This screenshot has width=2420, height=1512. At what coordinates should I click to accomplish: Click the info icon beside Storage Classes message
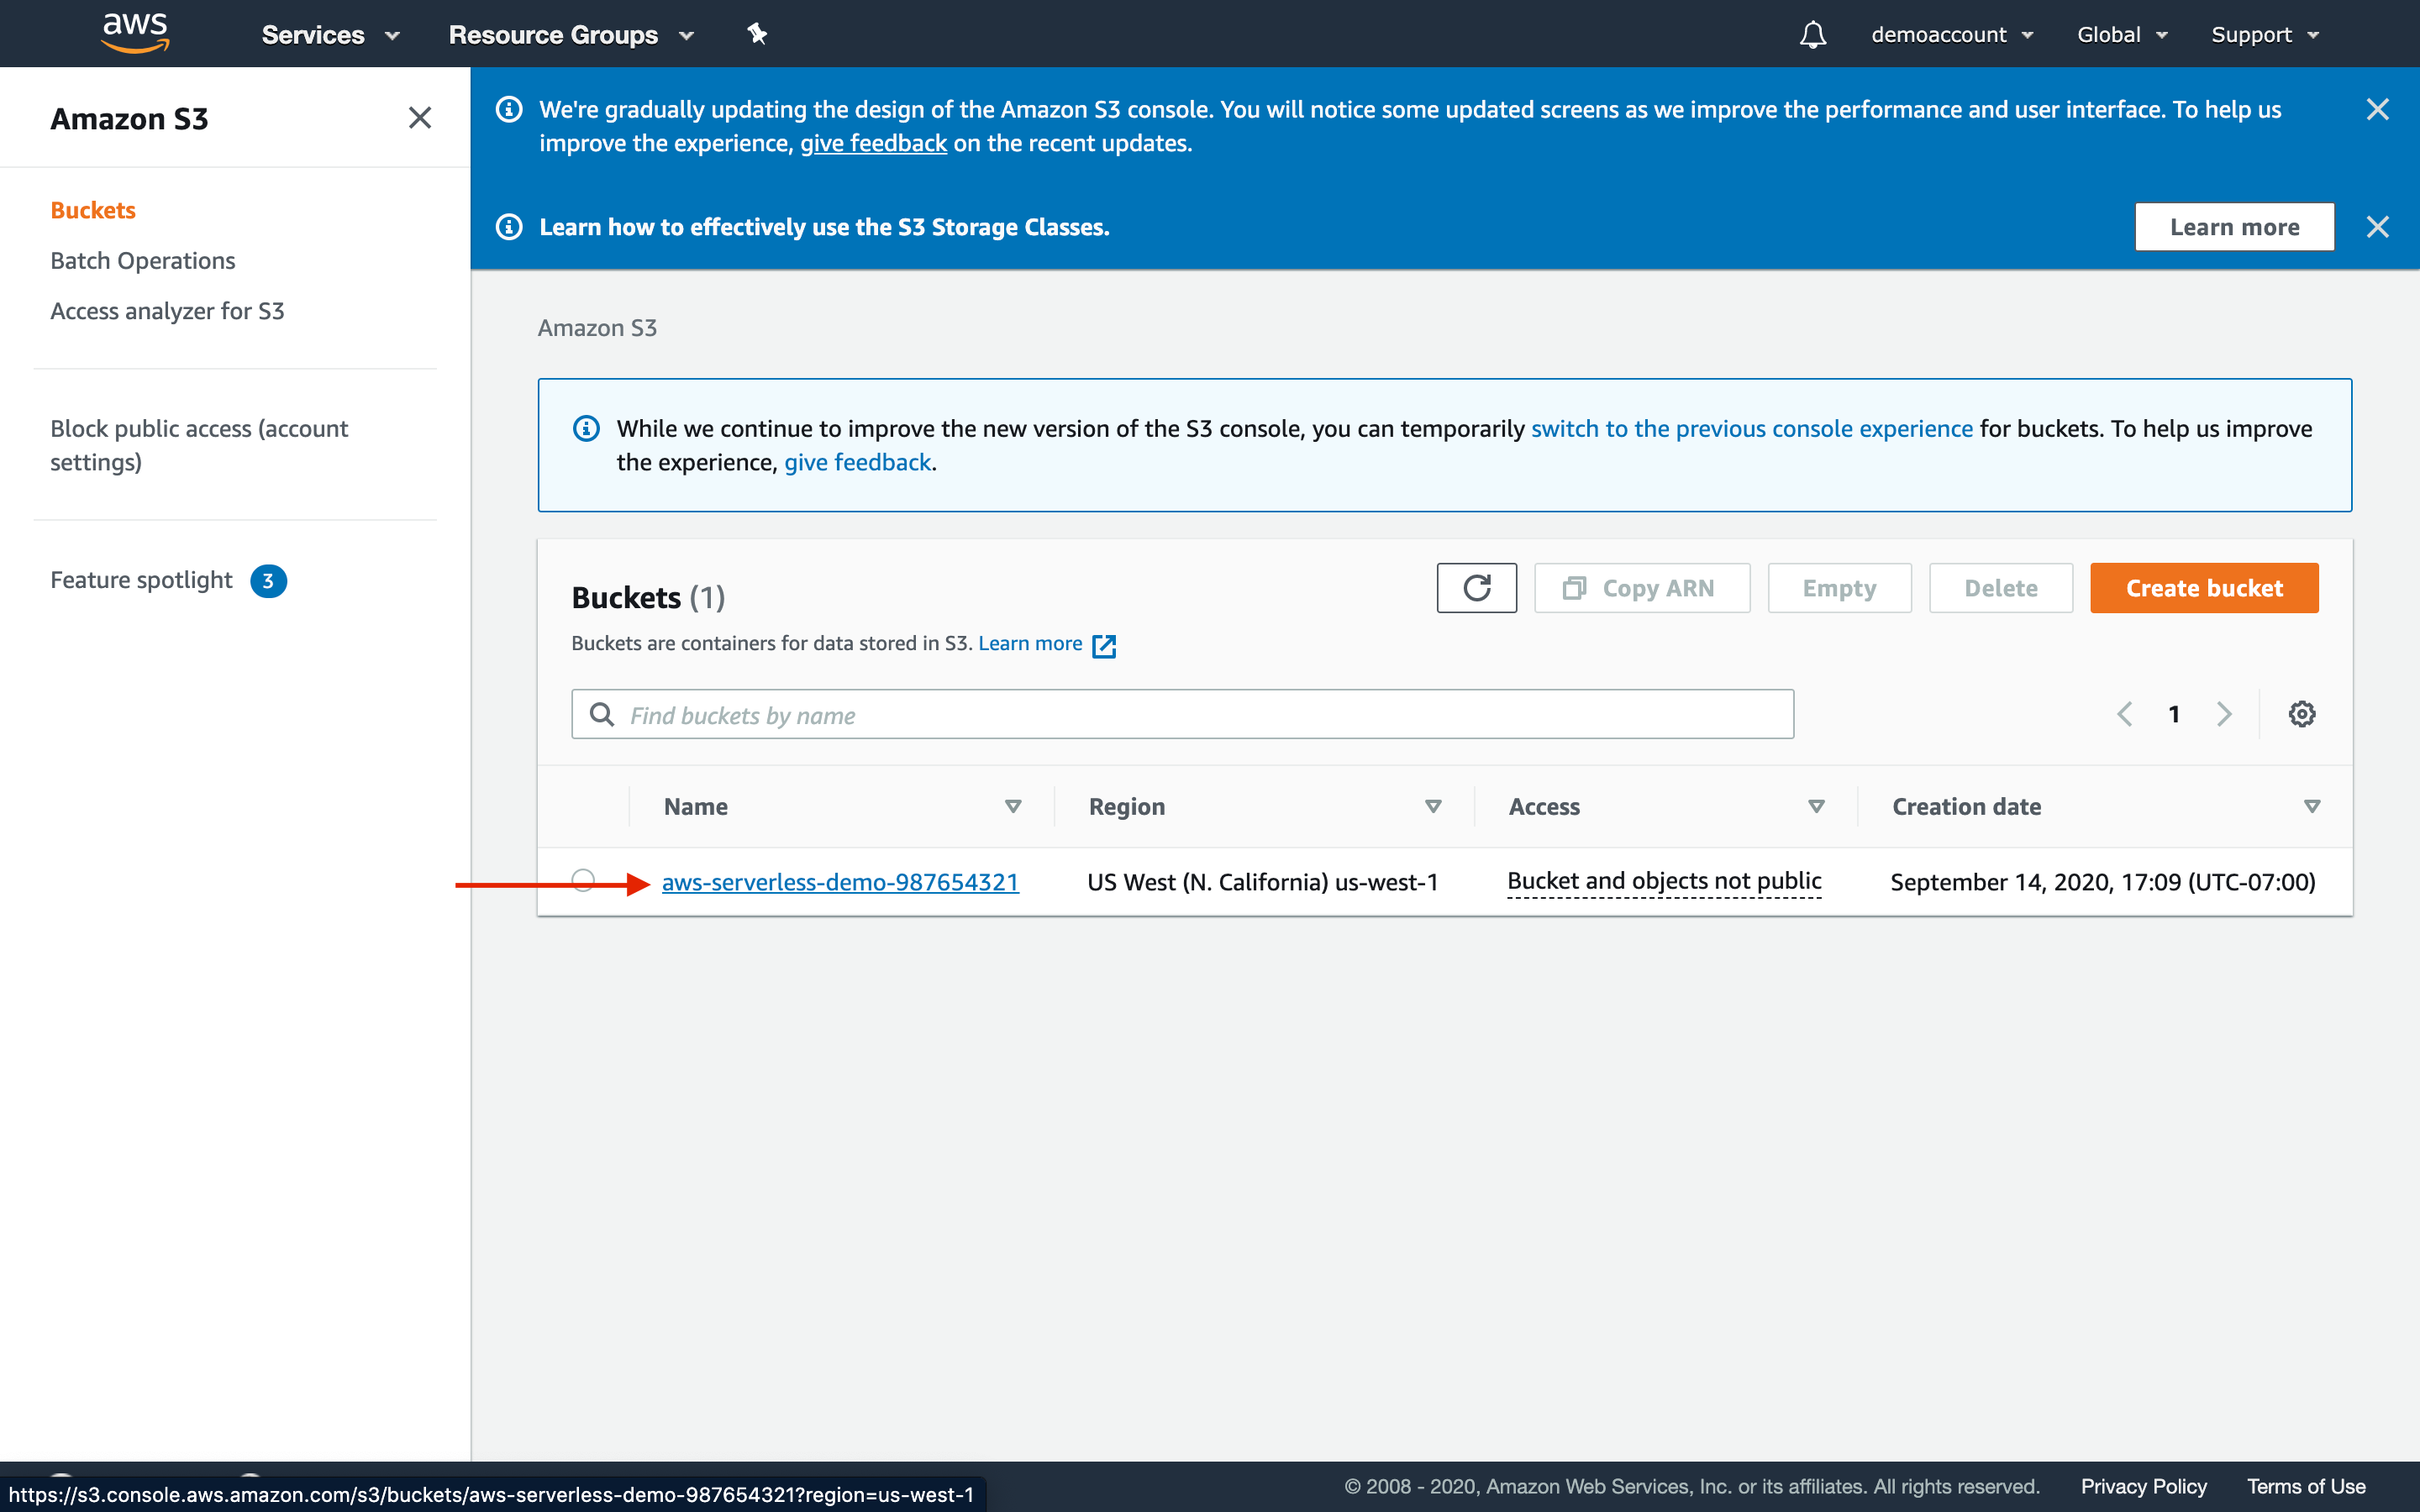point(509,227)
